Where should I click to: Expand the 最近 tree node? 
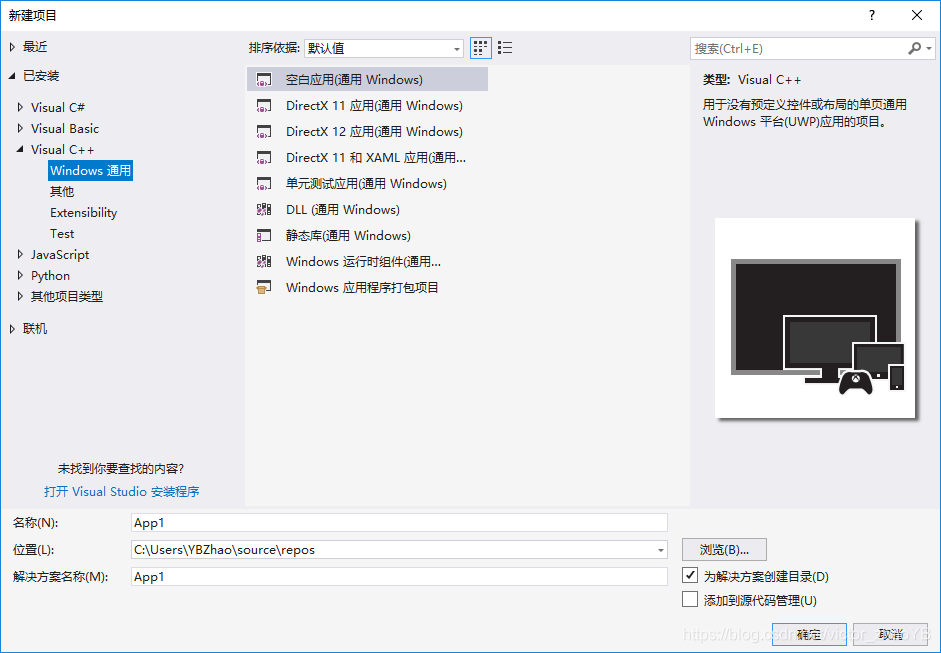[x=12, y=47]
